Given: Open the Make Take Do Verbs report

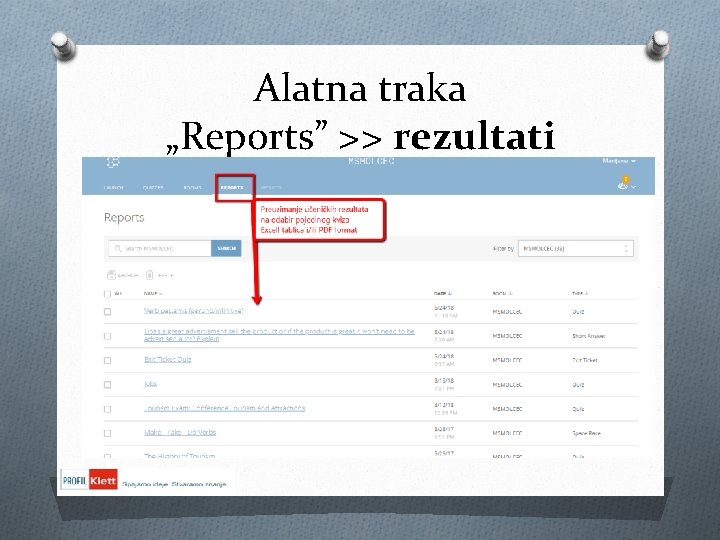Looking at the screenshot, I should pos(180,433).
